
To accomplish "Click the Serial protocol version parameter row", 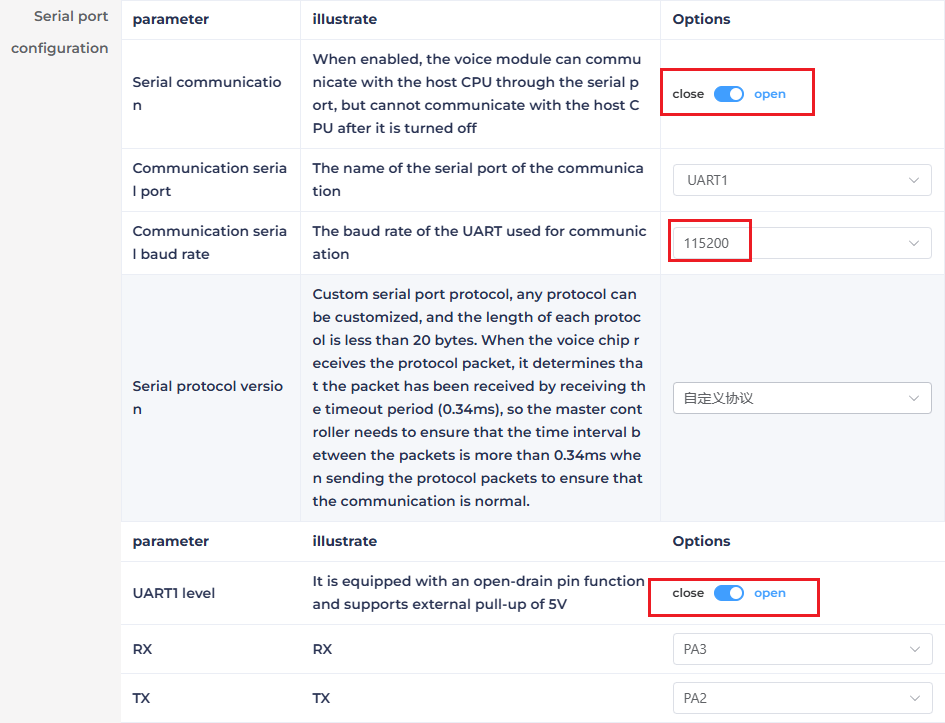I will click(533, 398).
